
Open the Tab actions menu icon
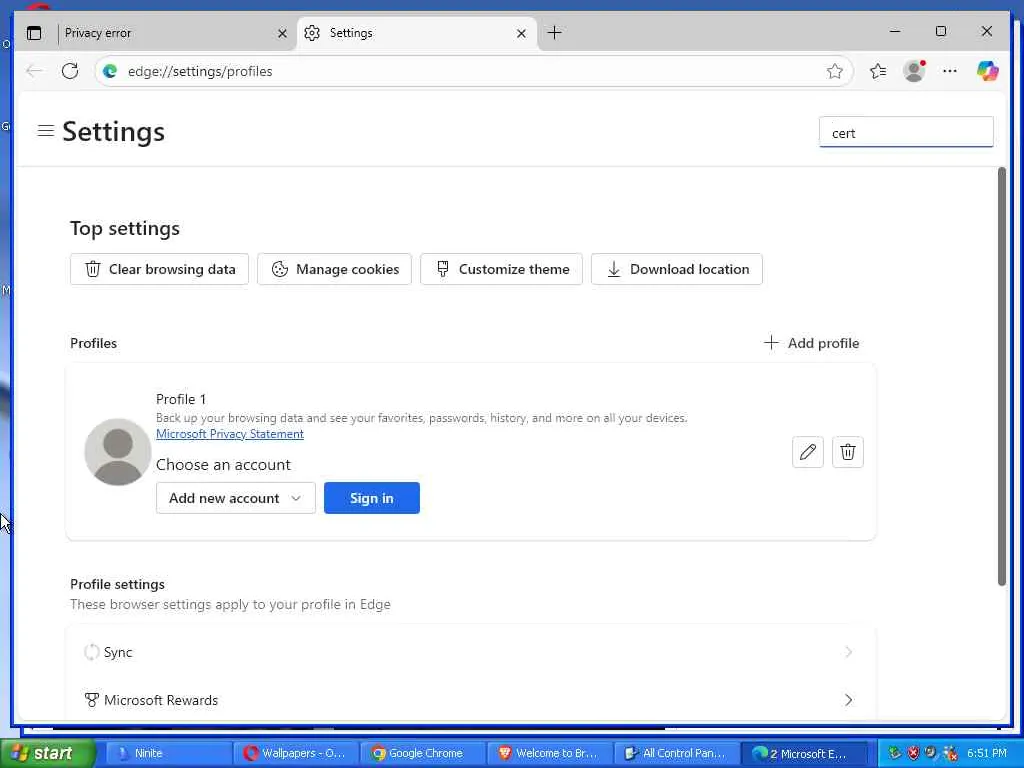point(34,33)
